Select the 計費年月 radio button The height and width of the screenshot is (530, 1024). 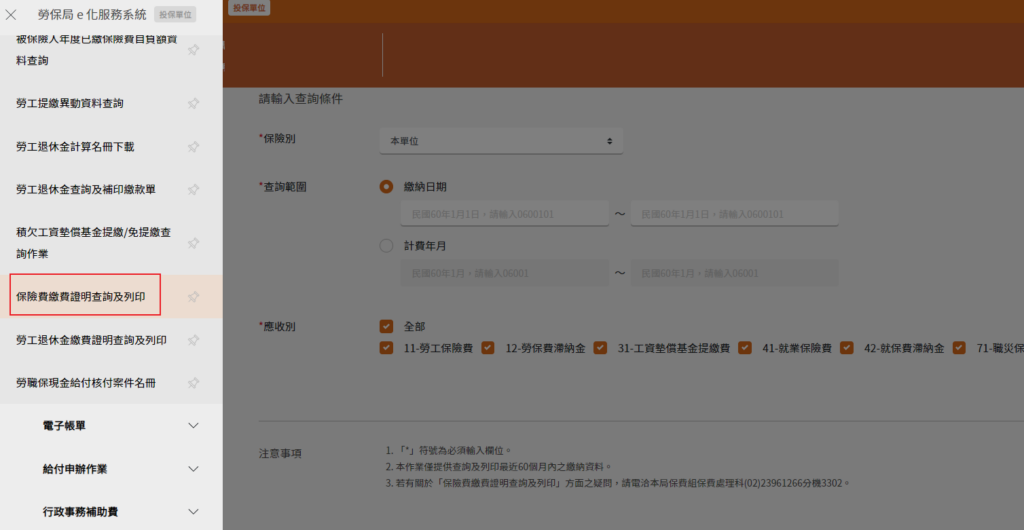tap(386, 245)
